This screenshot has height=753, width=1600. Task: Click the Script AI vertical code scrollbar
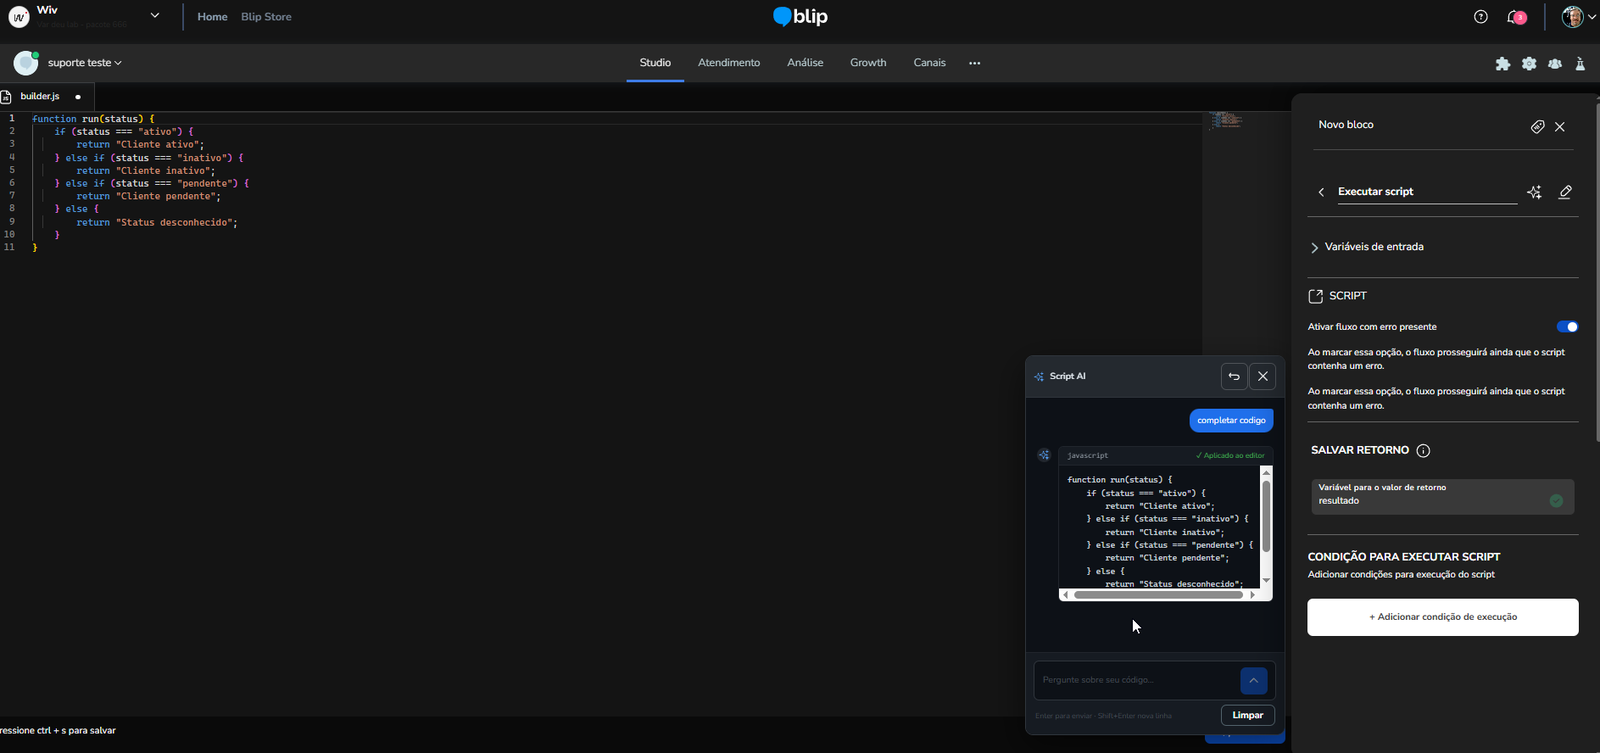point(1266,516)
